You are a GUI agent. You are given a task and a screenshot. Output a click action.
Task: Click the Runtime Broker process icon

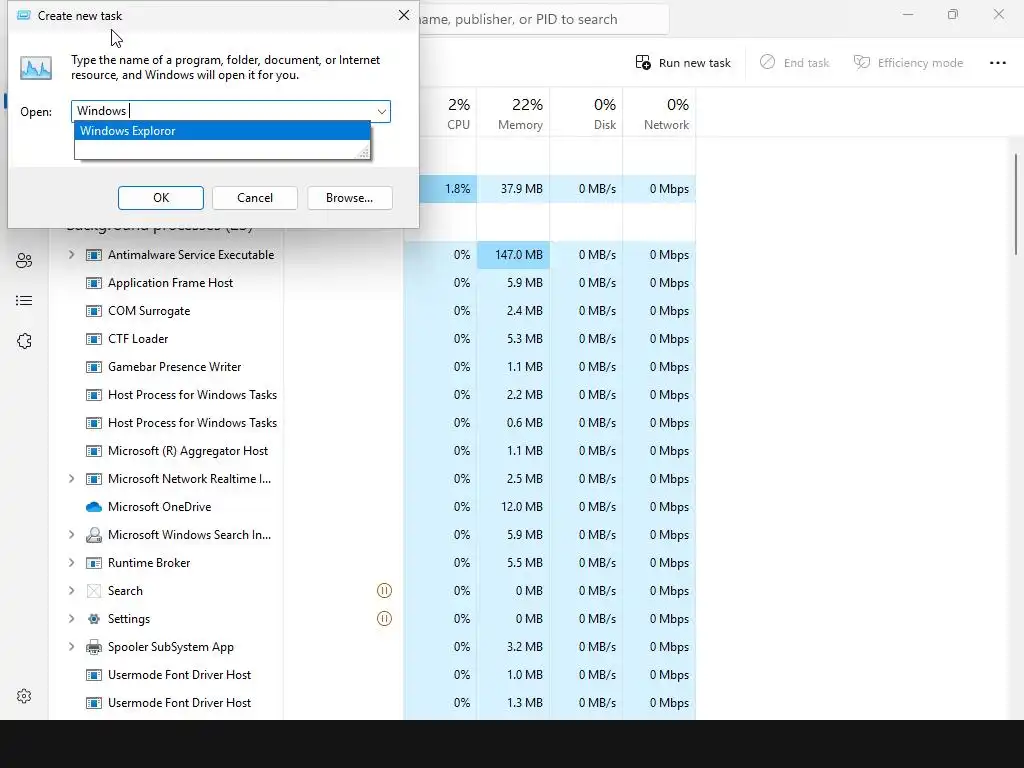point(94,563)
